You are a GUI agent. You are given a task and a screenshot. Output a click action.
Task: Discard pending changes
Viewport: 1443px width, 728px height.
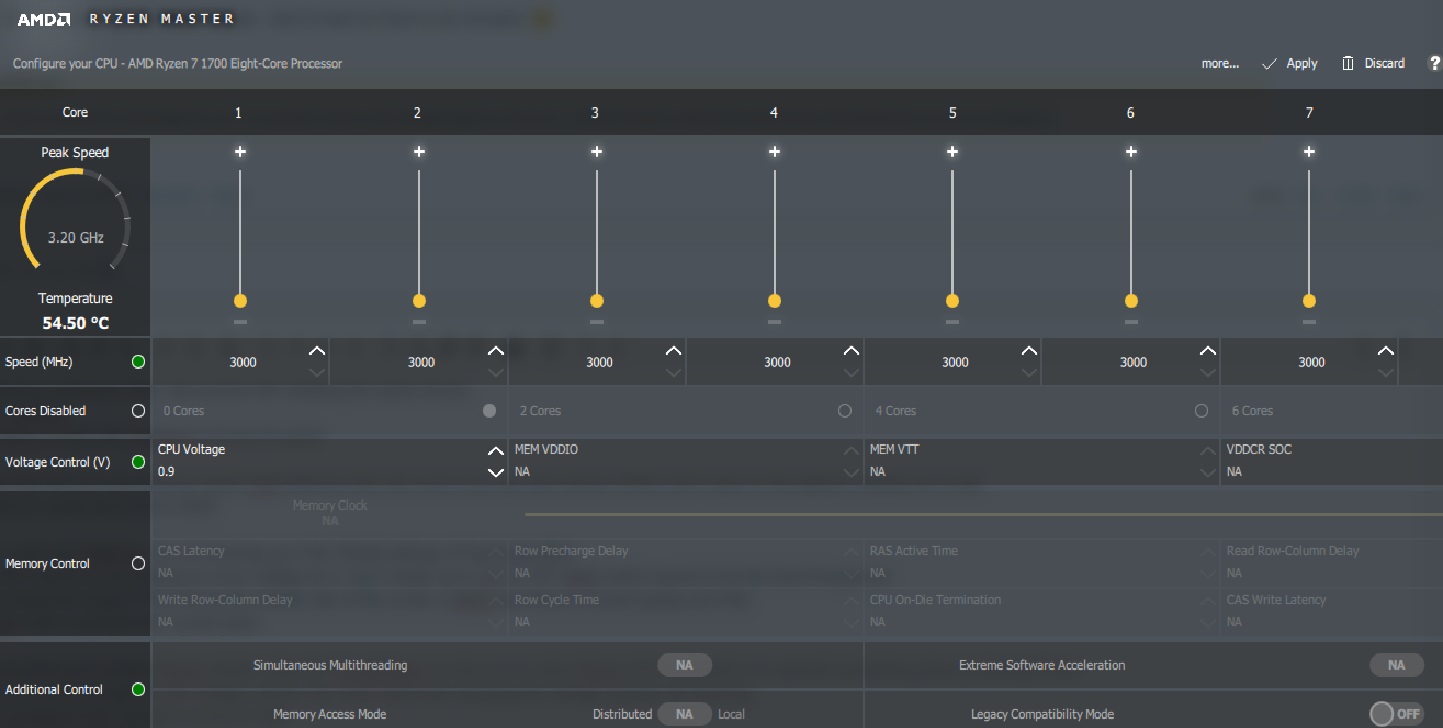coord(1373,63)
